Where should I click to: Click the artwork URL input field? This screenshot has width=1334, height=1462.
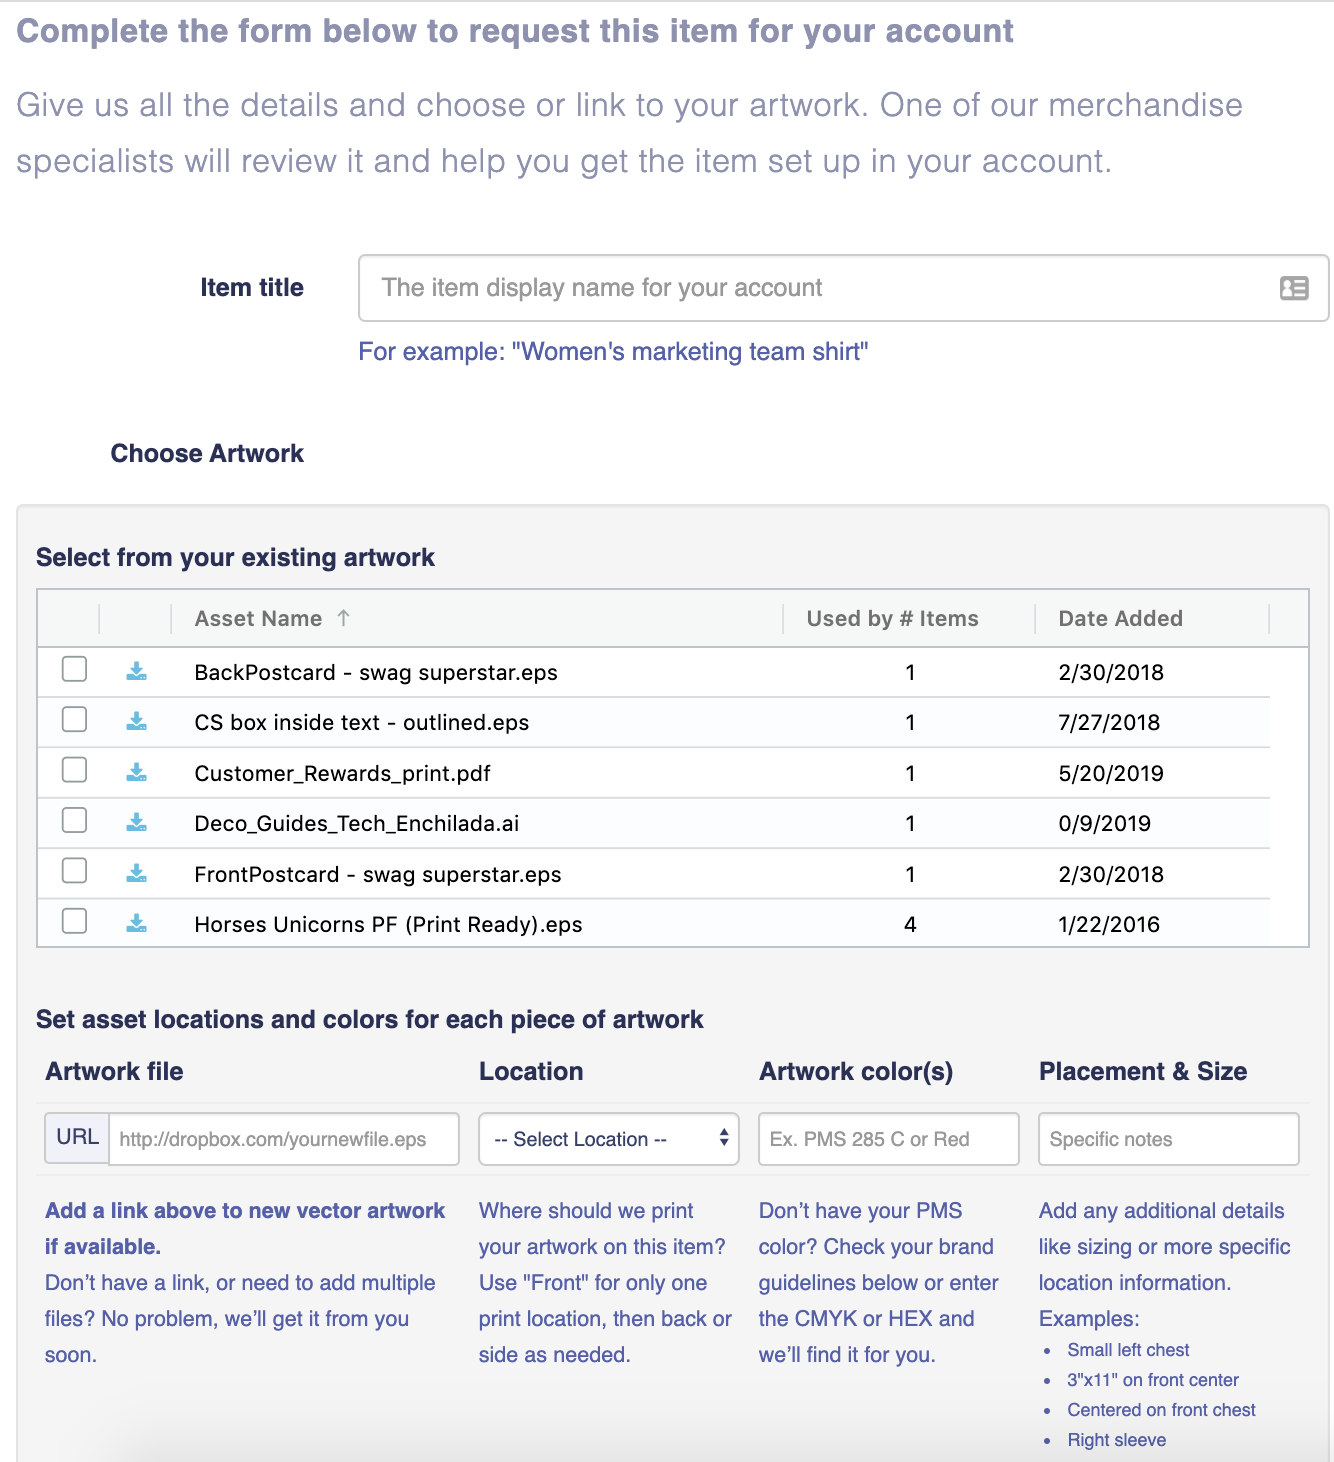click(x=283, y=1139)
